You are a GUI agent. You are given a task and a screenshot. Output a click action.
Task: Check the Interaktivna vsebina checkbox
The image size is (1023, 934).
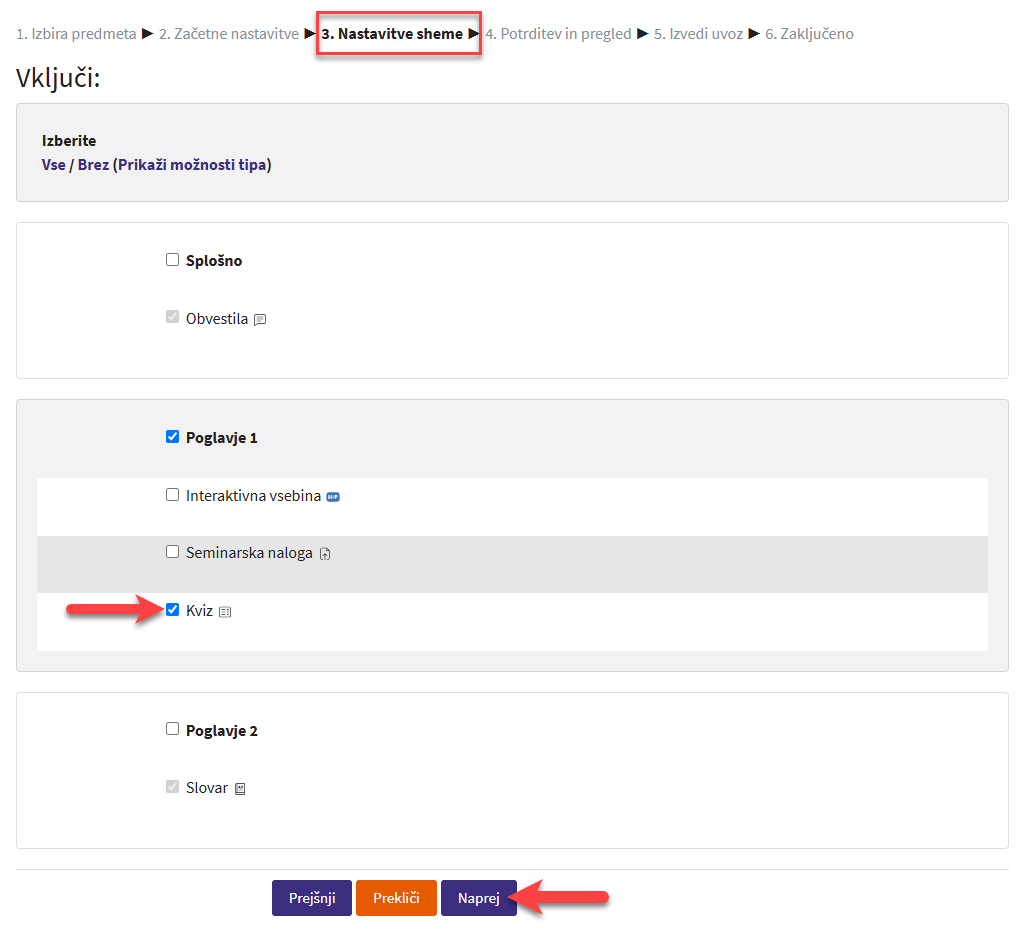click(x=172, y=495)
